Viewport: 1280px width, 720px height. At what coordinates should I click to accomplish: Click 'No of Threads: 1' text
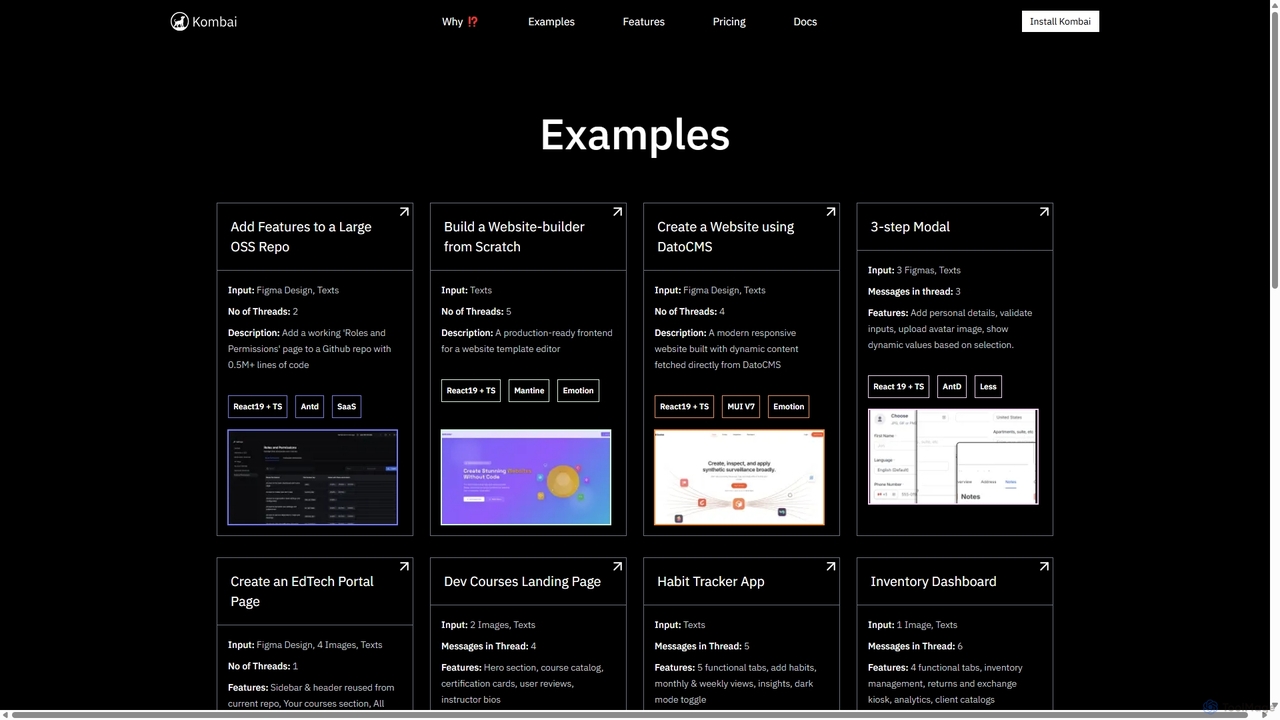click(263, 666)
